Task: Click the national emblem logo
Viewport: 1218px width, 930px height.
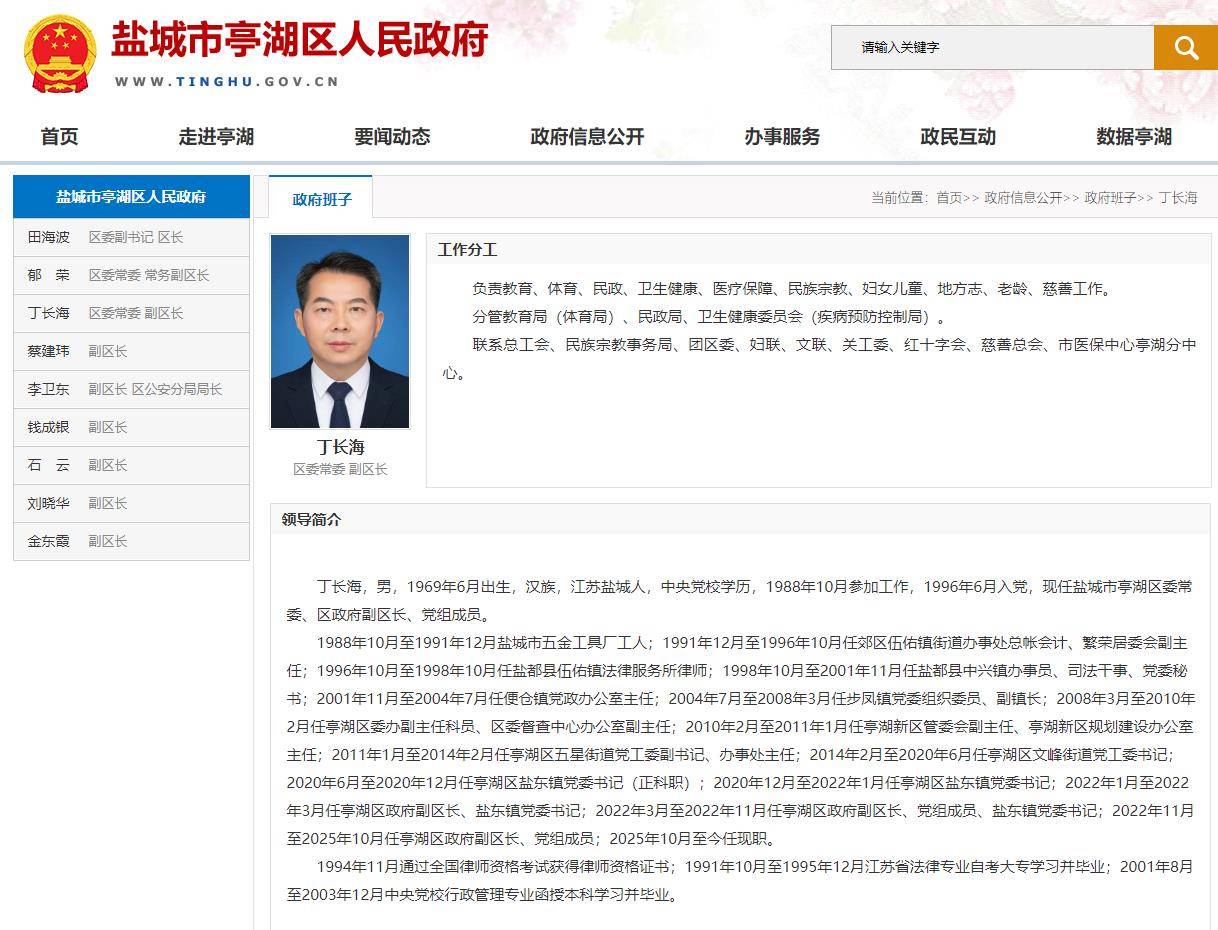Action: coord(60,54)
